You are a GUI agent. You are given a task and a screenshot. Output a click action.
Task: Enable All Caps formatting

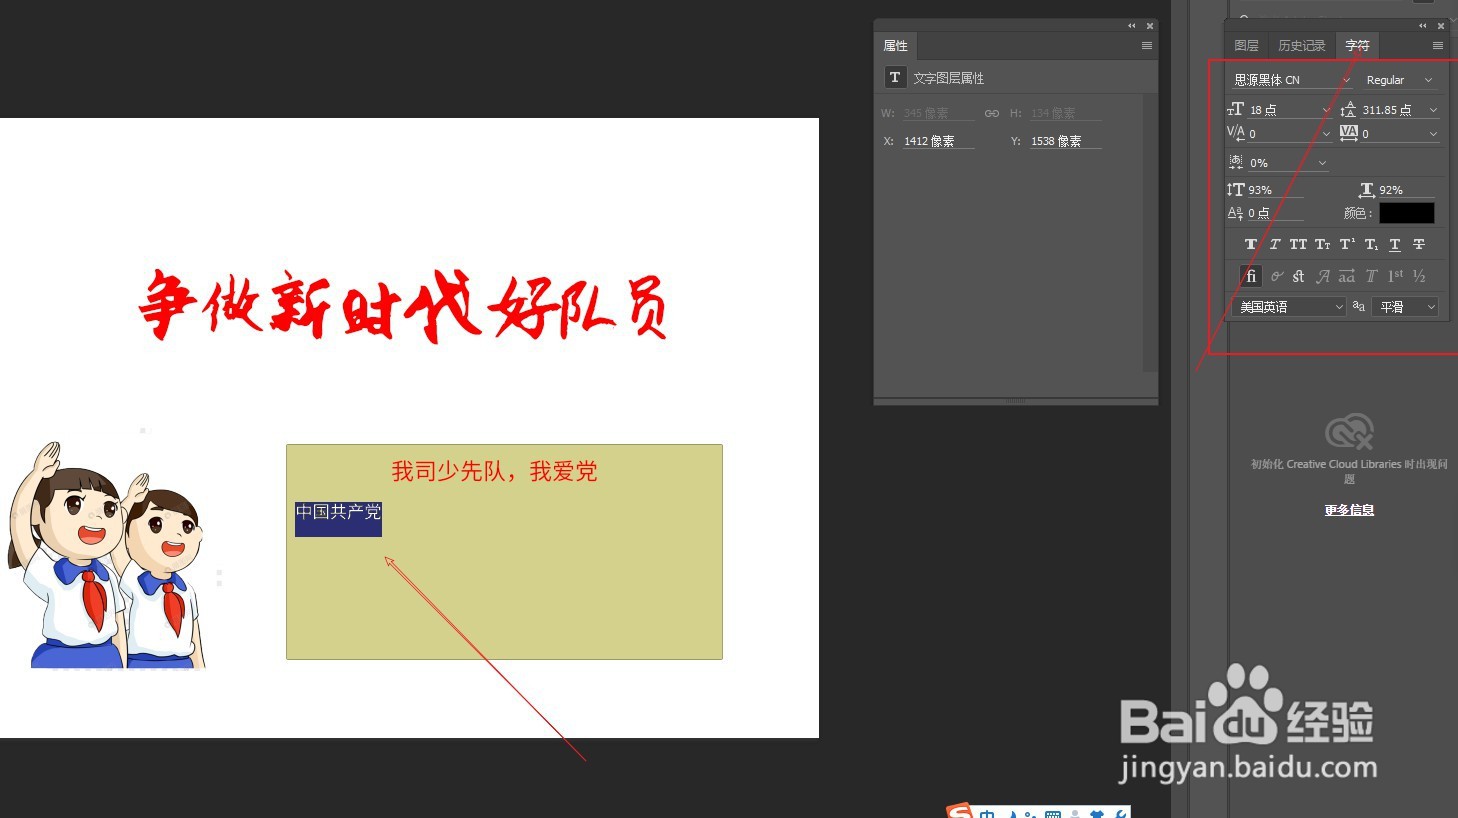tap(1298, 244)
